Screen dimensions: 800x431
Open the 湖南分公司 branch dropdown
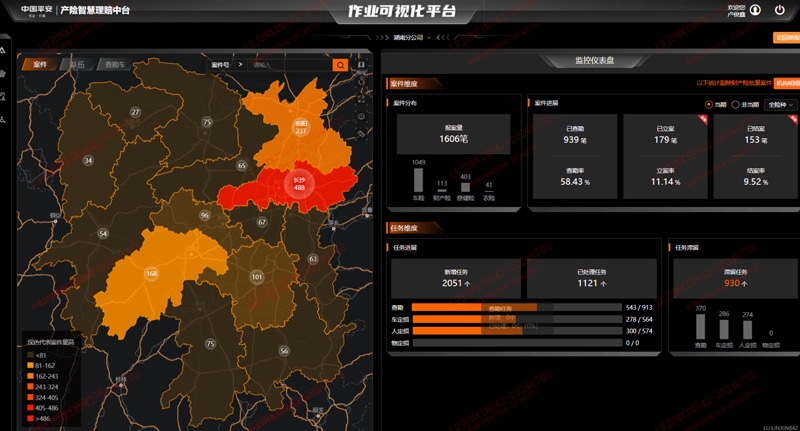coord(412,38)
